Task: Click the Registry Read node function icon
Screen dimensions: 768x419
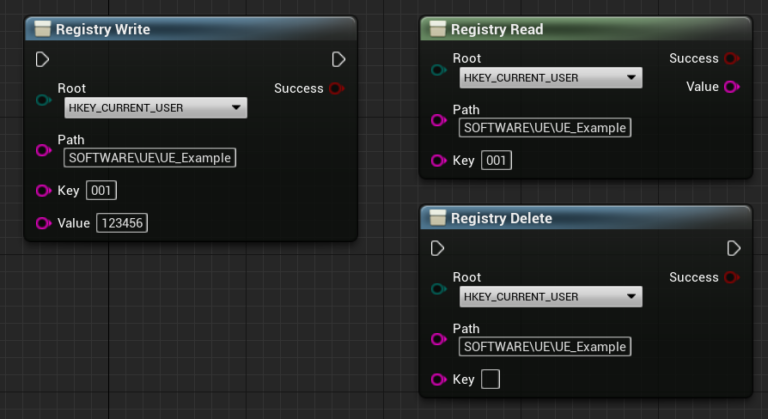Action: tap(437, 29)
